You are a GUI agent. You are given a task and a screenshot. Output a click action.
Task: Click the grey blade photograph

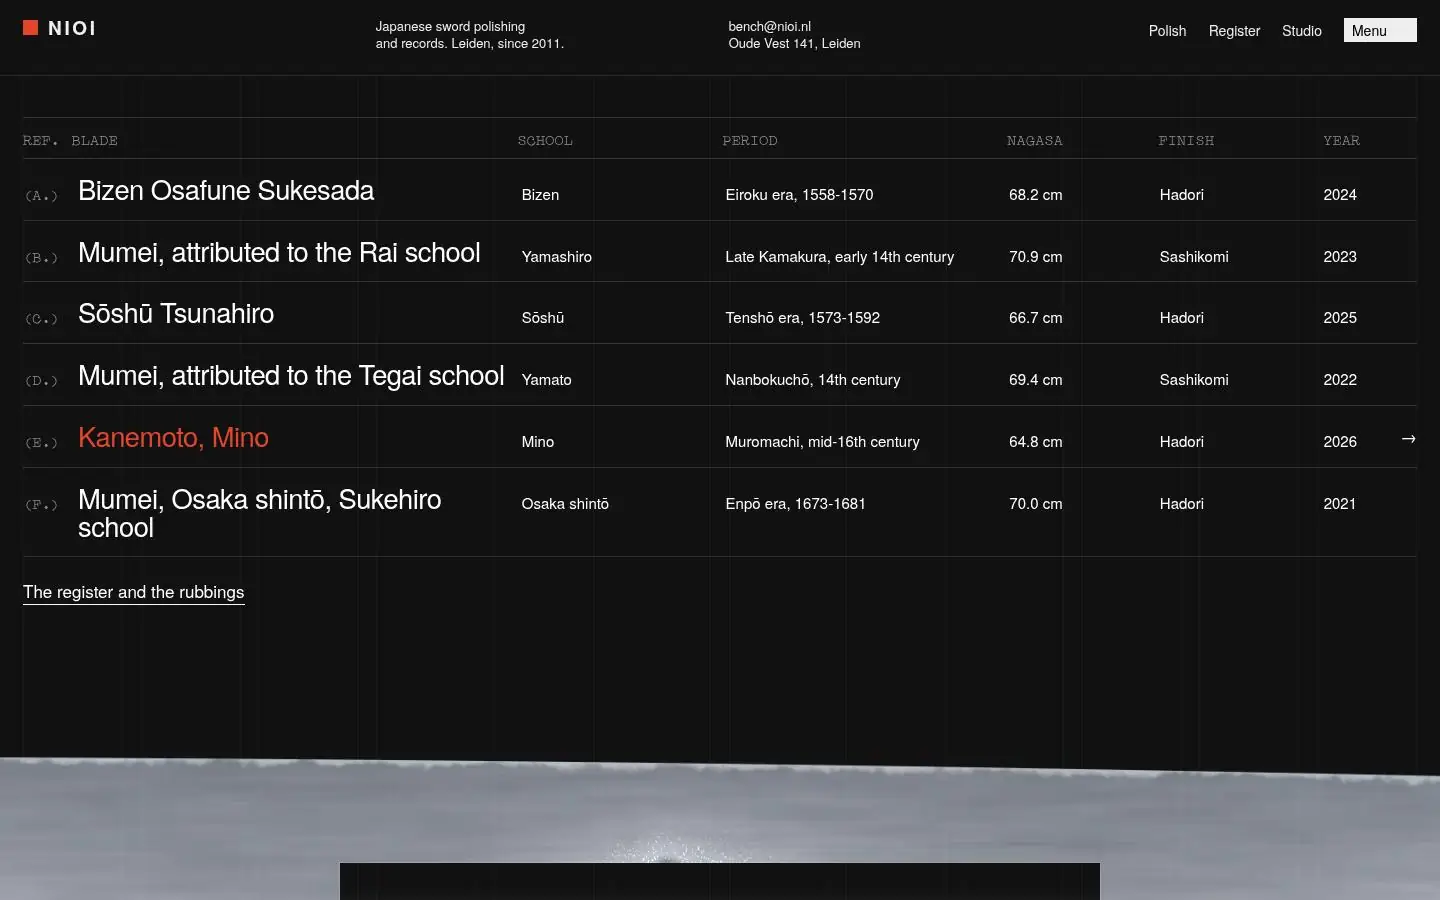click(x=720, y=829)
